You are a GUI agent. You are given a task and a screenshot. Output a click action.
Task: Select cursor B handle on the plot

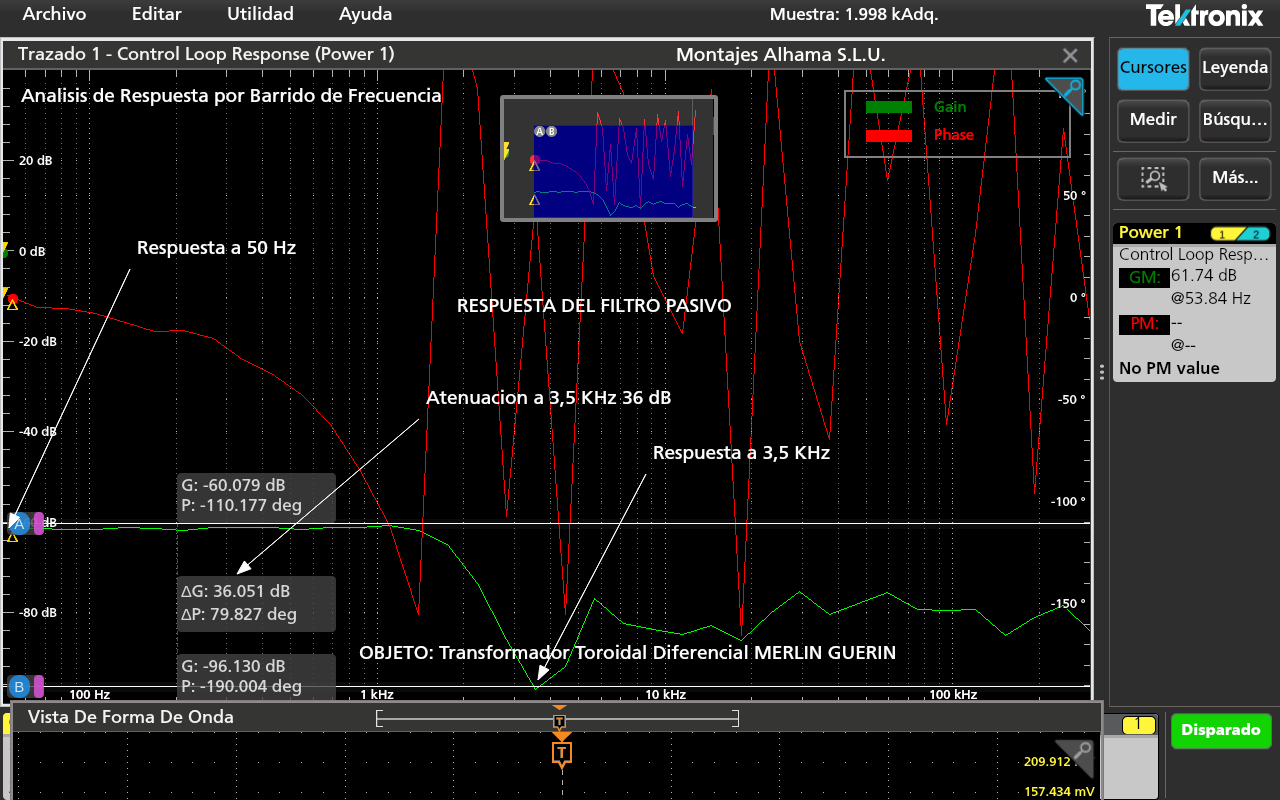click(x=19, y=686)
